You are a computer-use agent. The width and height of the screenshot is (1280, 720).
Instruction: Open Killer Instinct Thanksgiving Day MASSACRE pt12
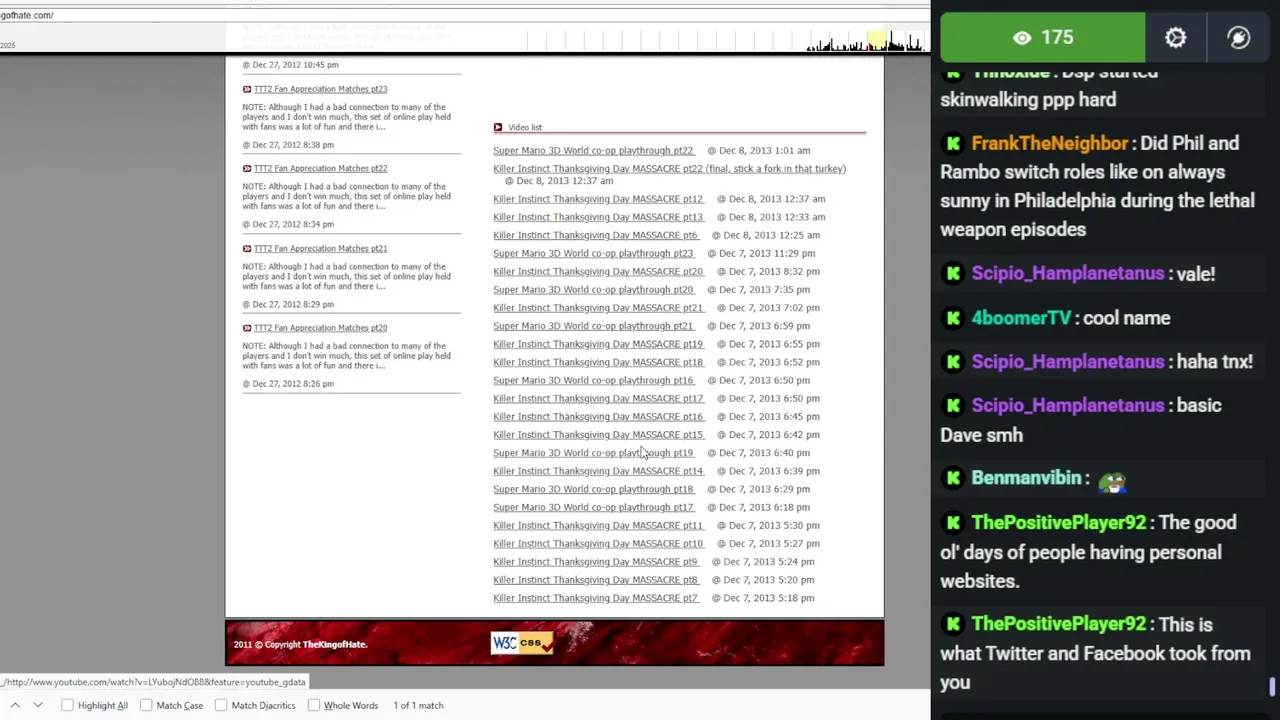tap(598, 199)
